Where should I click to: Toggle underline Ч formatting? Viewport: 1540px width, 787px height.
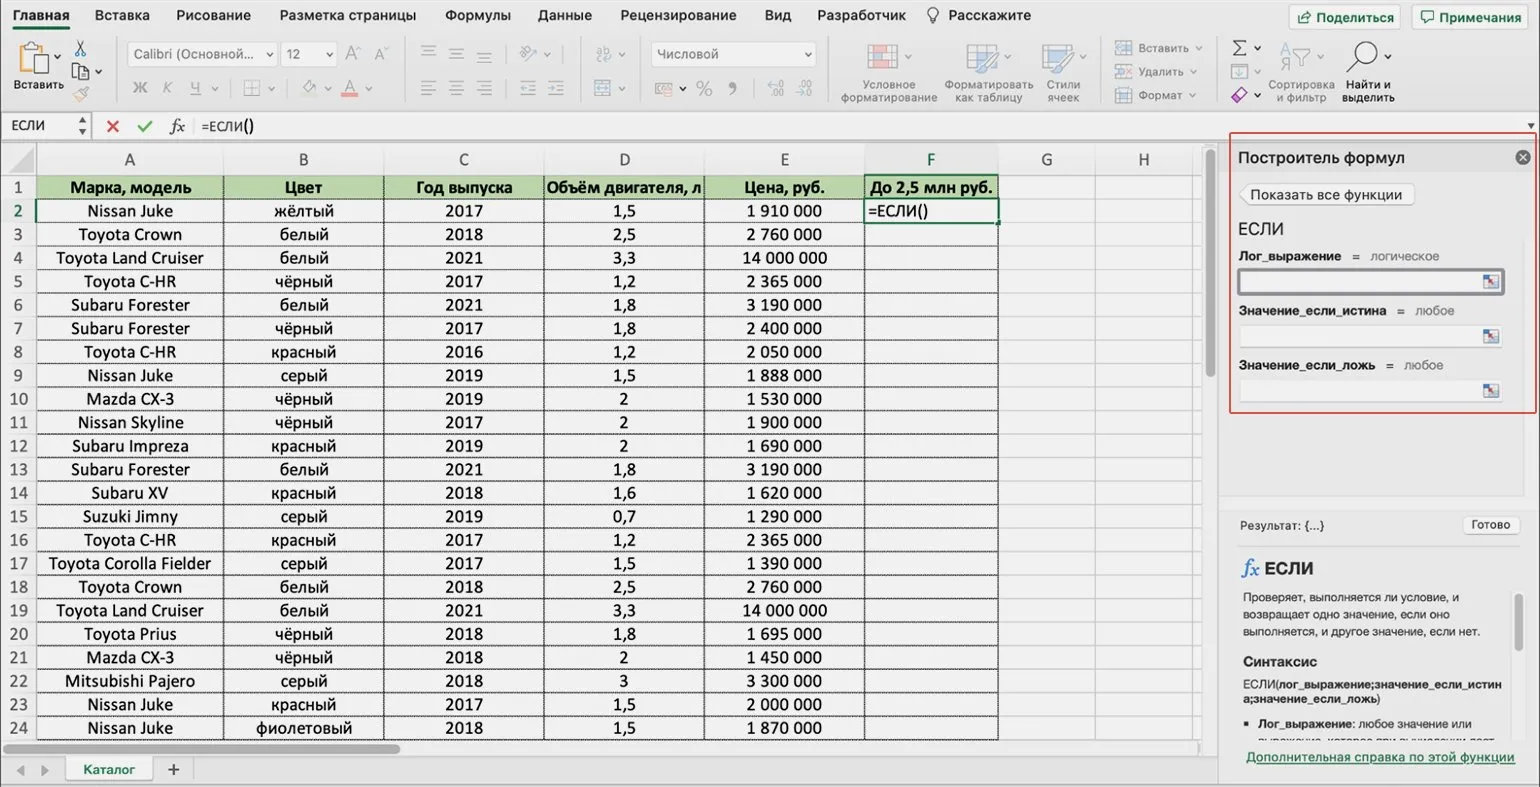(x=194, y=88)
